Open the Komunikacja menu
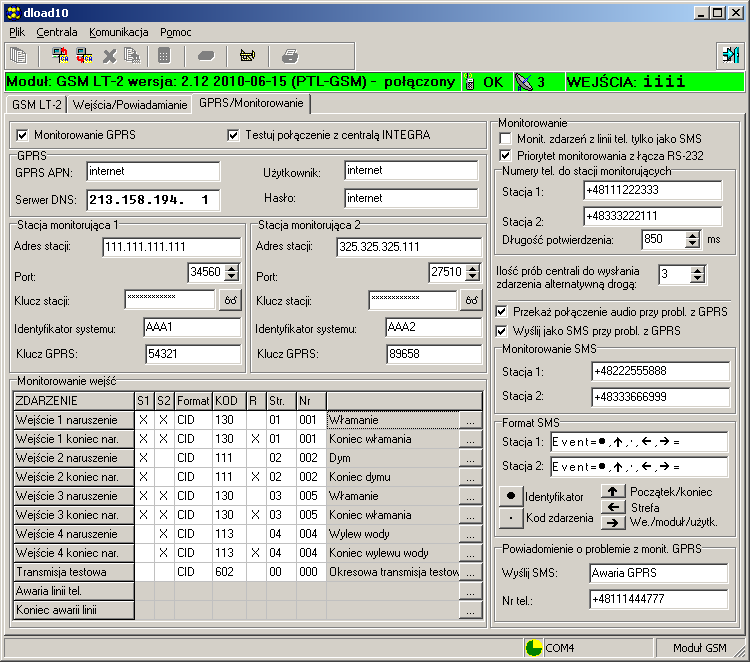Image resolution: width=750 pixels, height=662 pixels. [x=119, y=33]
